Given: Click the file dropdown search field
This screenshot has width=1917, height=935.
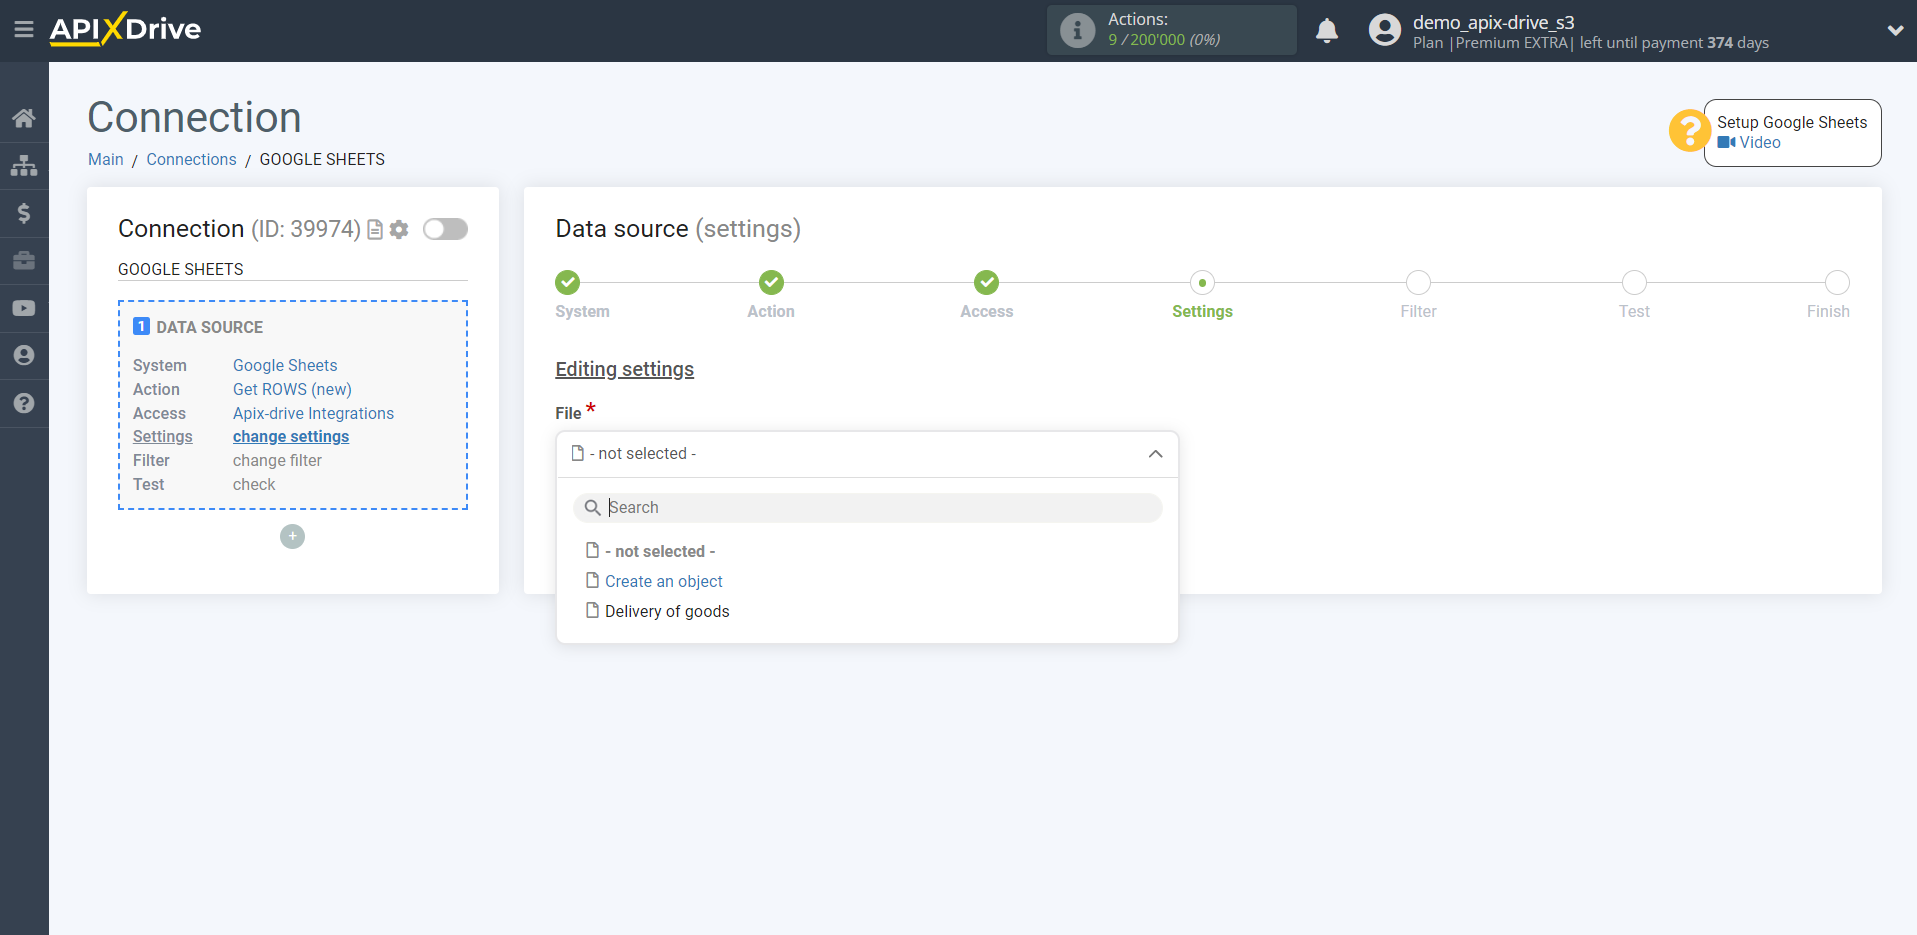Looking at the screenshot, I should tap(867, 508).
